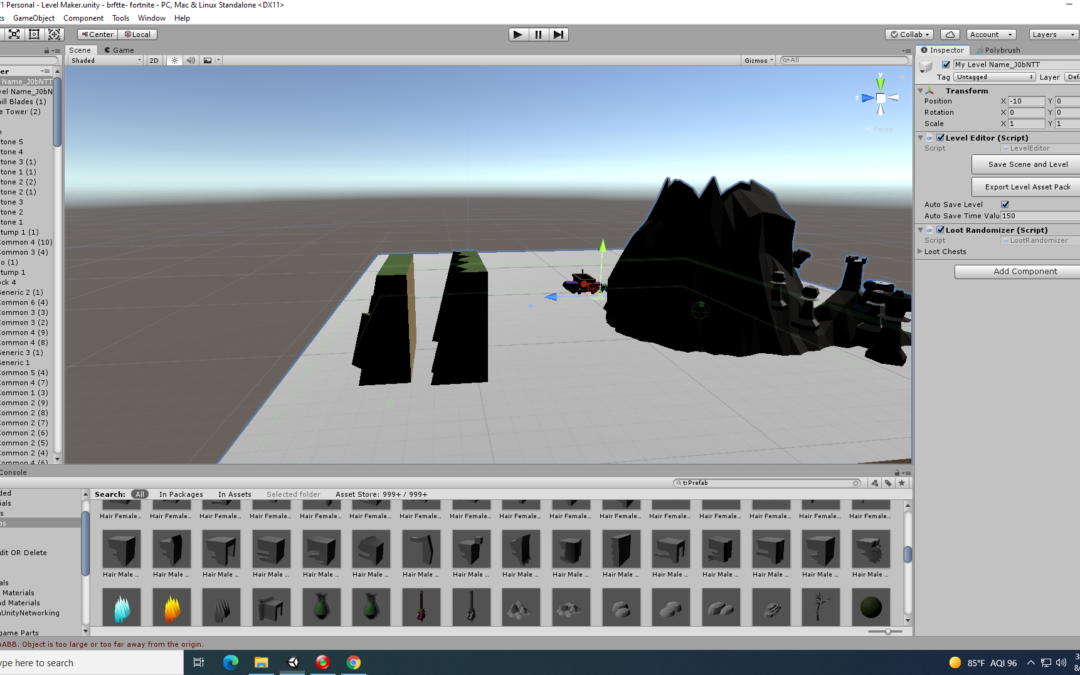Collapse the Level Editor component foldout
1080x675 pixels.
tap(921, 138)
